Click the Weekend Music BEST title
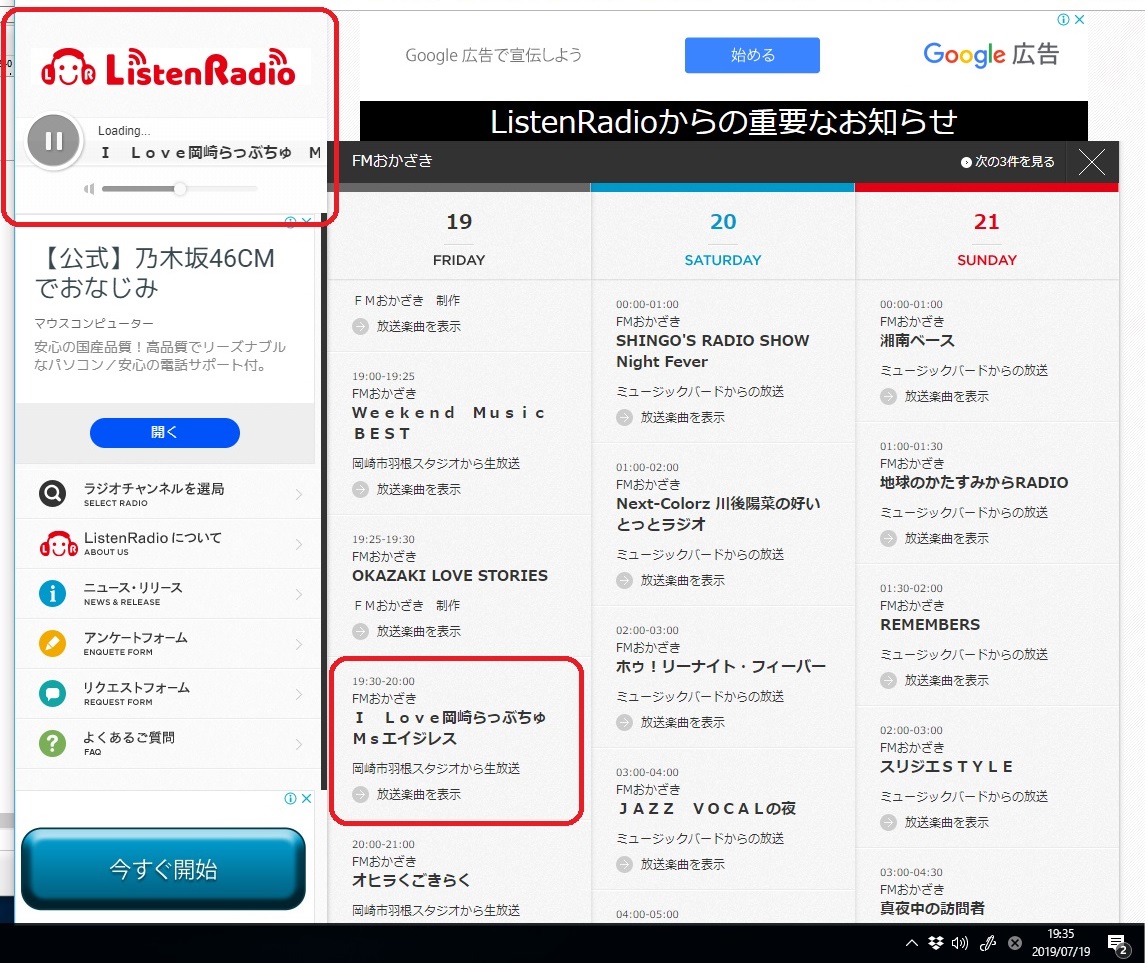 pyautogui.click(x=449, y=423)
